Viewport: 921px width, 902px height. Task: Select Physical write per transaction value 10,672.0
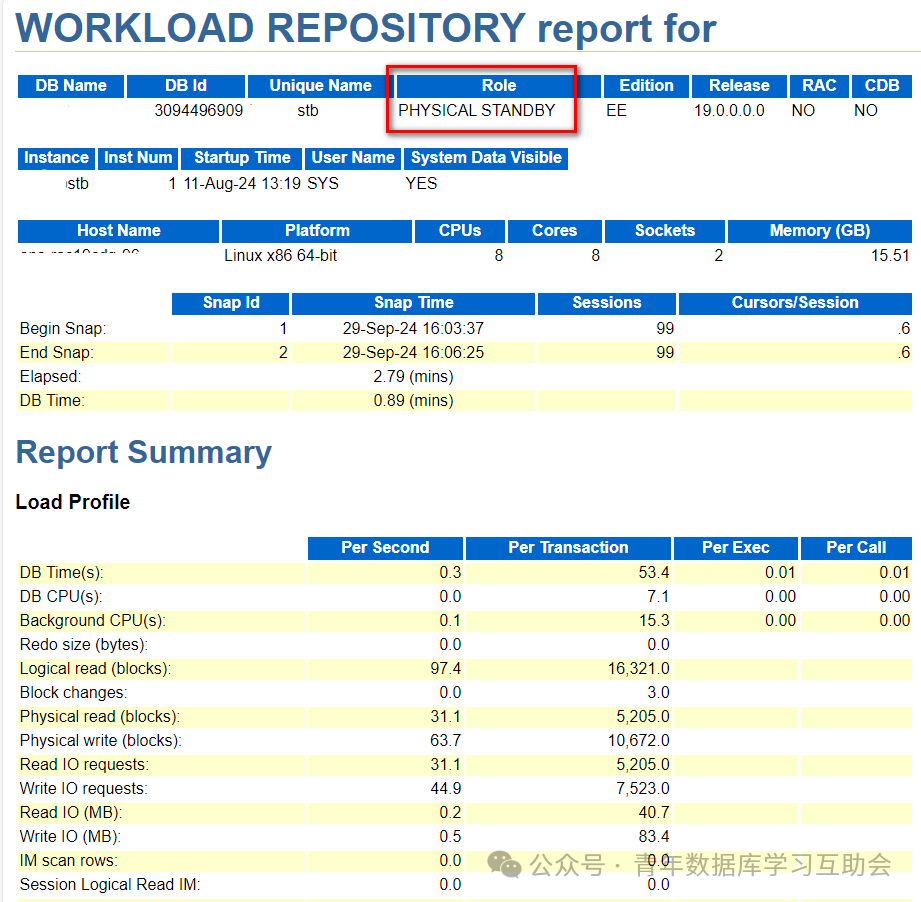[638, 741]
